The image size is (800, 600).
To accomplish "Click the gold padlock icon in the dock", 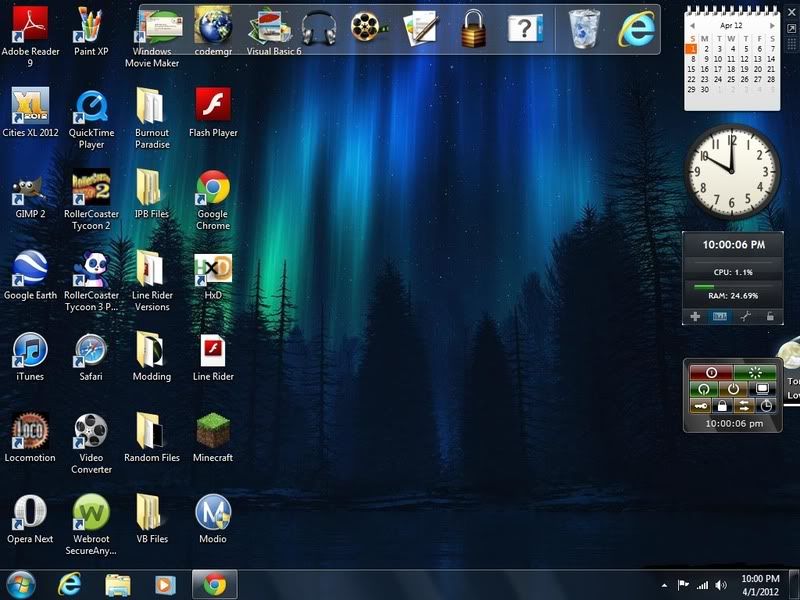I will 473,29.
